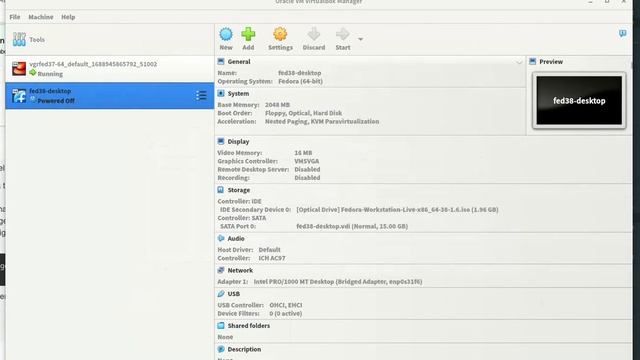Viewport: 640px width, 360px height.
Task: Click the Audio section speaker icon
Action: click(x=221, y=238)
